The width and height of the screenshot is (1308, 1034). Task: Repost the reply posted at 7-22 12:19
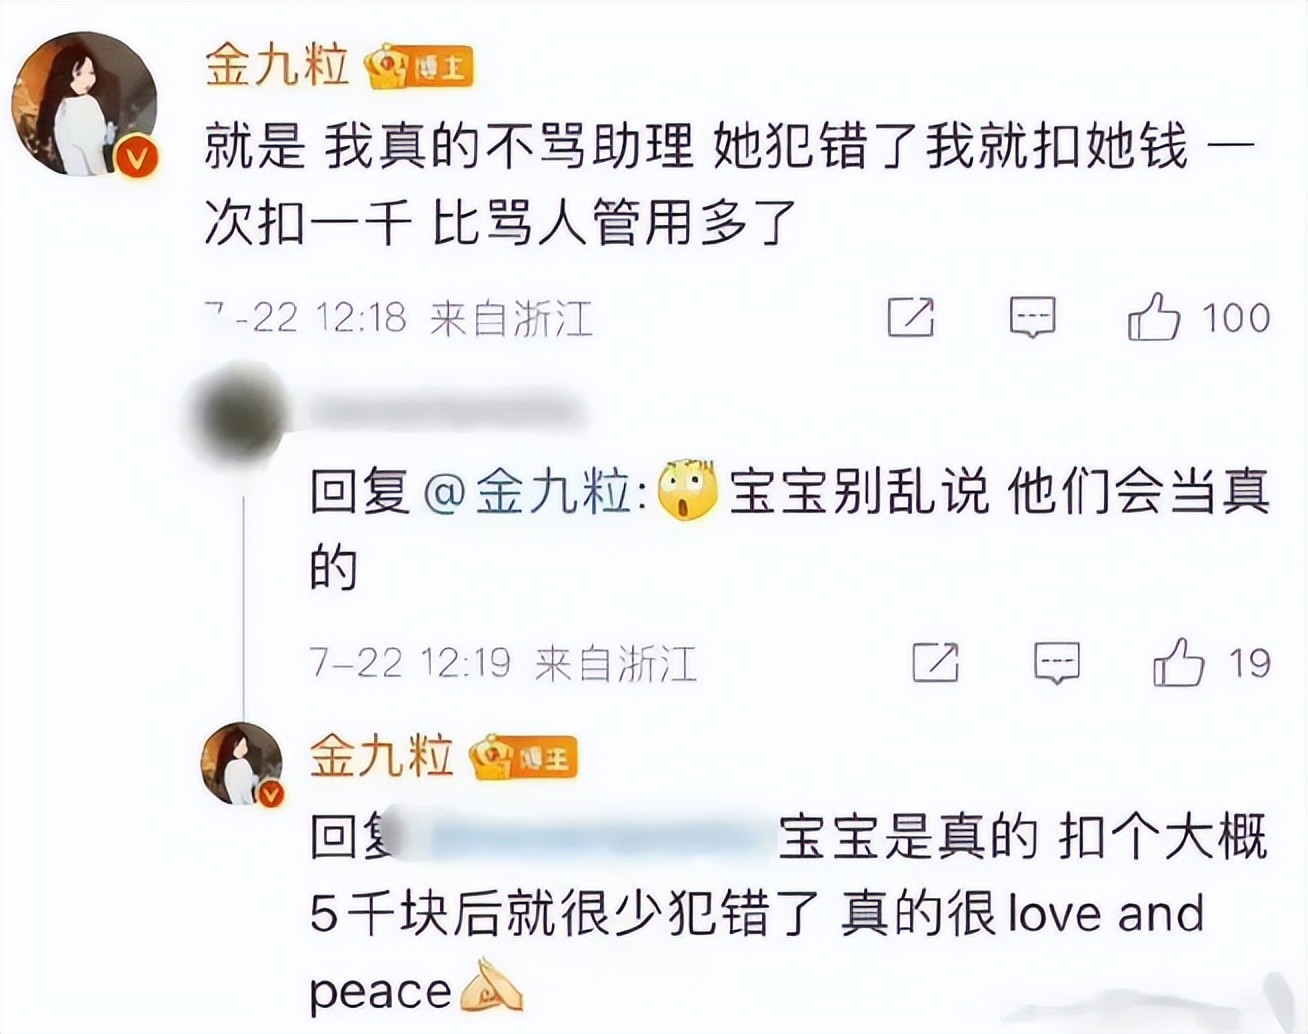click(x=936, y=662)
